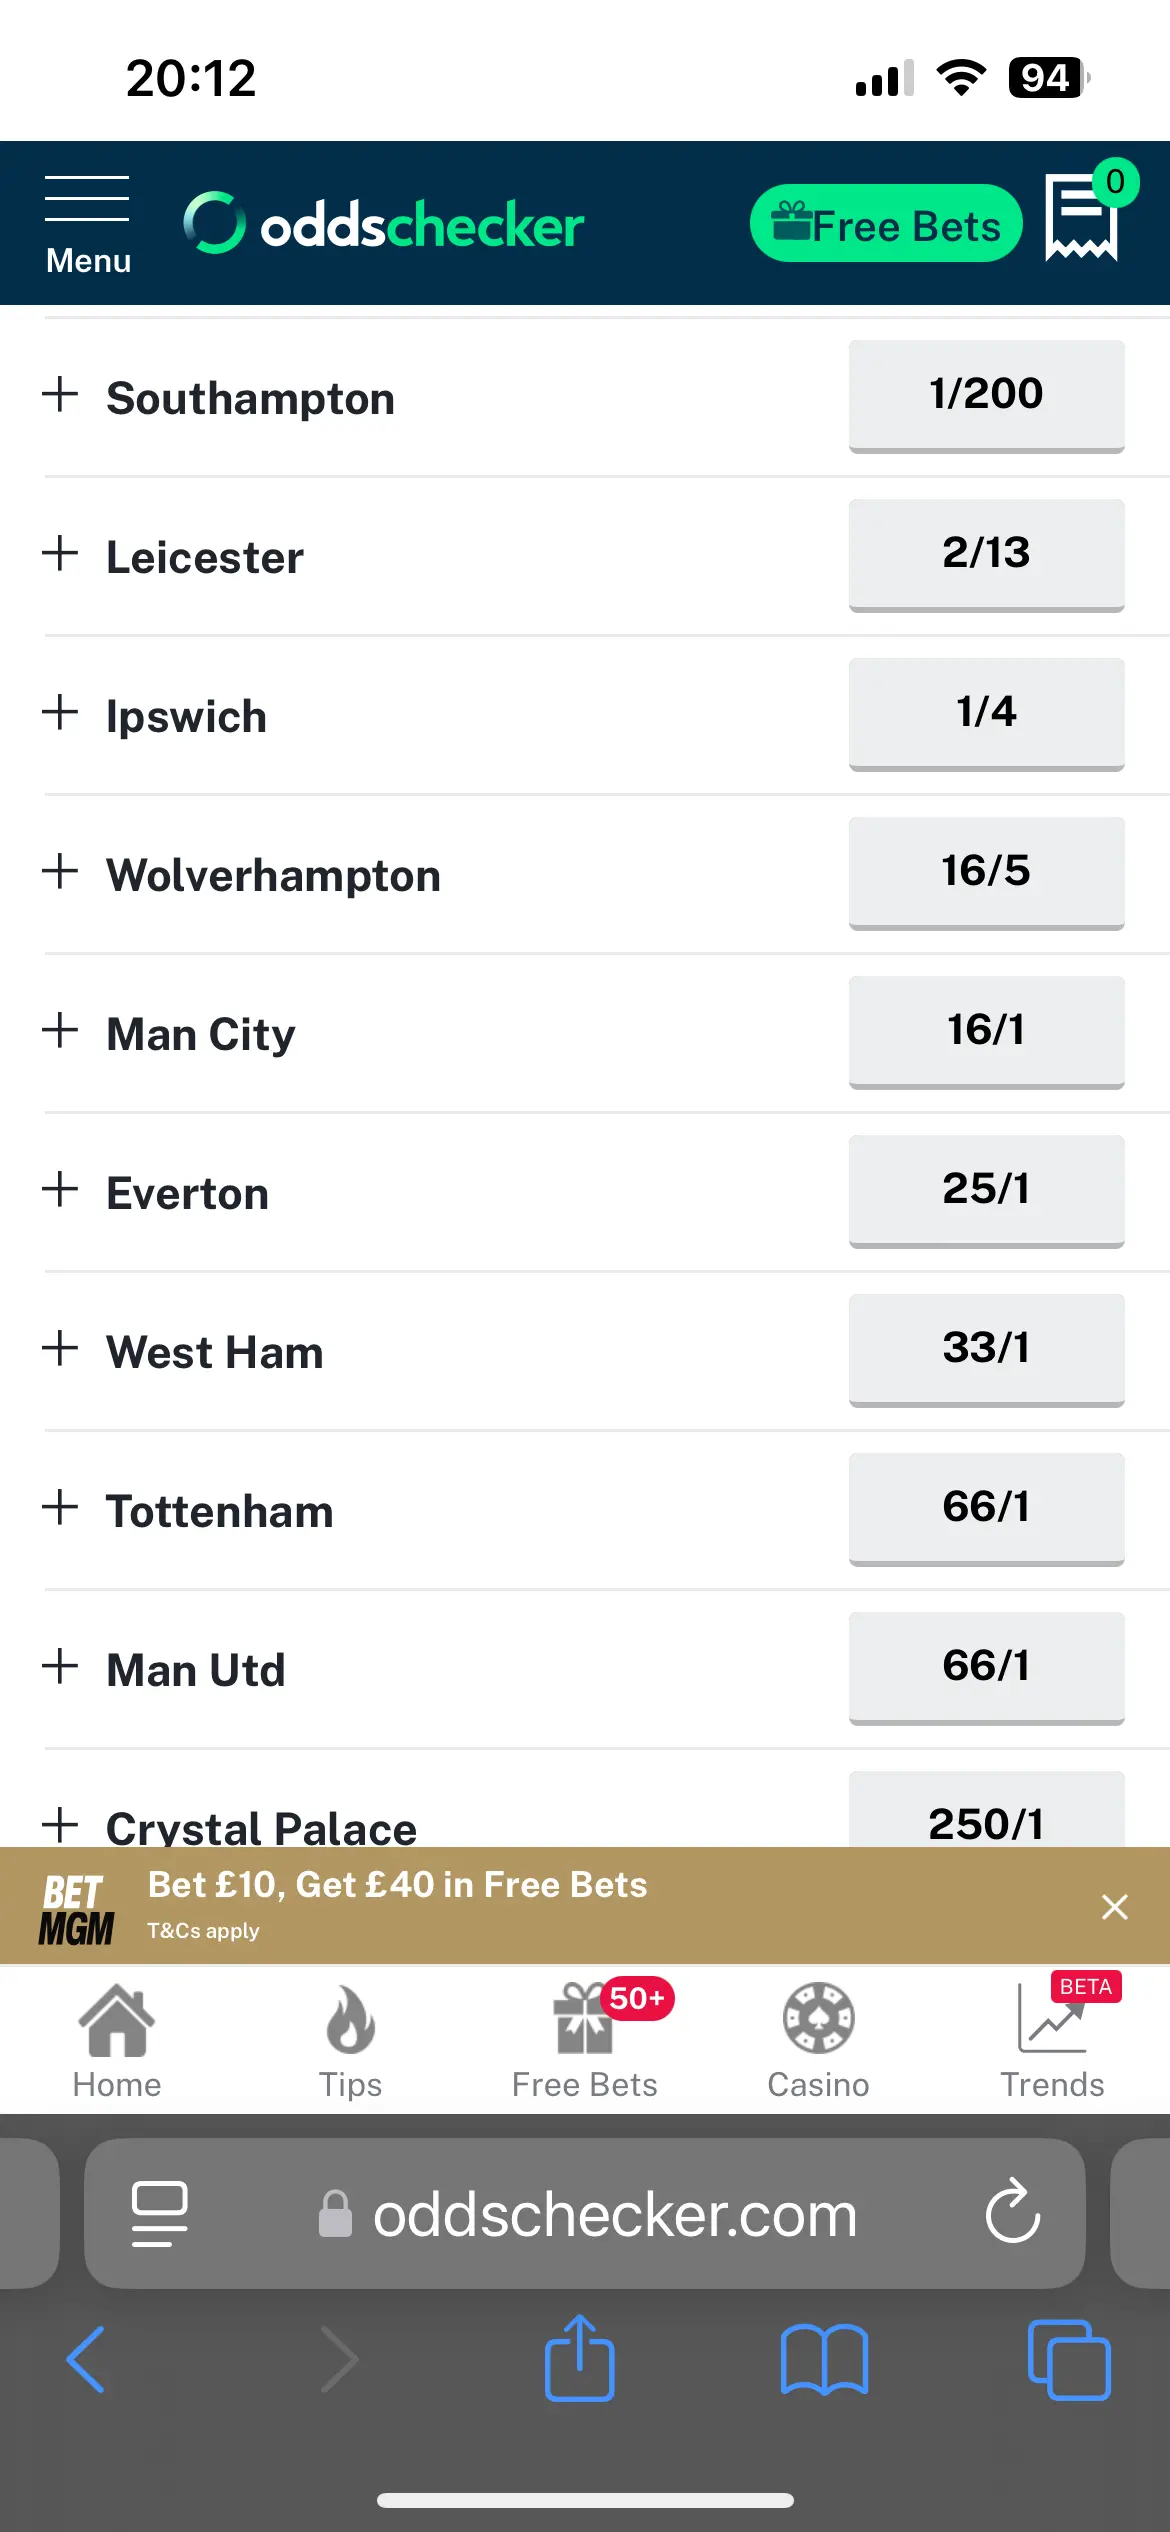Go back with Safari back arrow

86,2359
